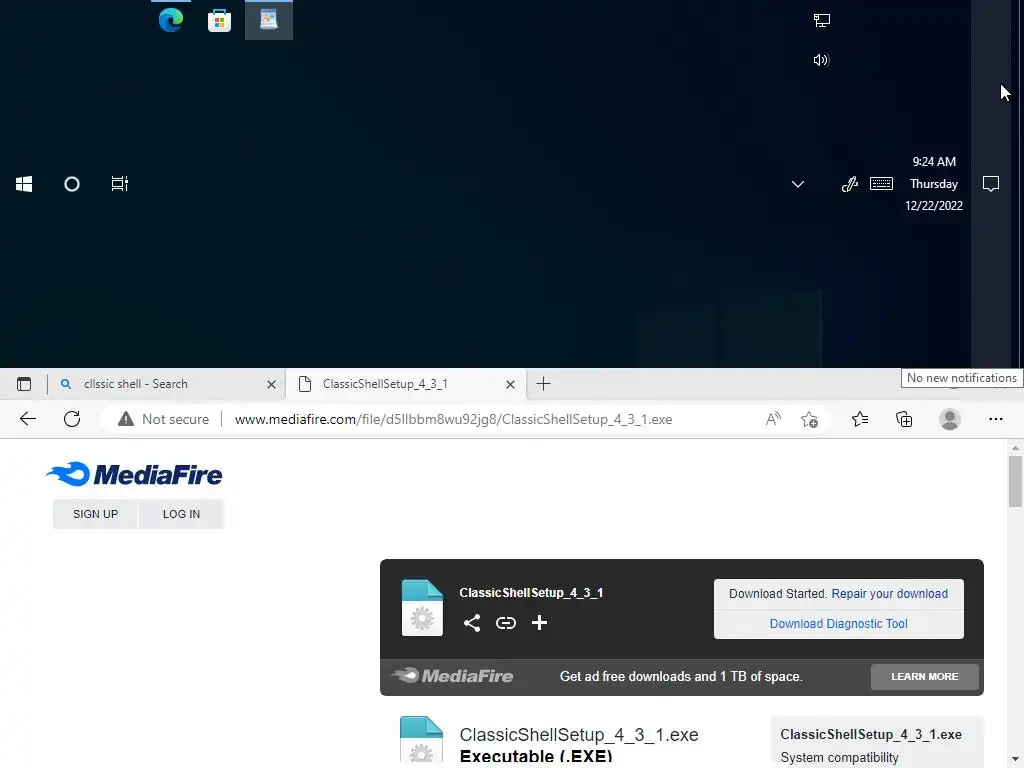Open the tab actions menu icon
Viewport: 1024px width, 768px height.
coord(24,384)
